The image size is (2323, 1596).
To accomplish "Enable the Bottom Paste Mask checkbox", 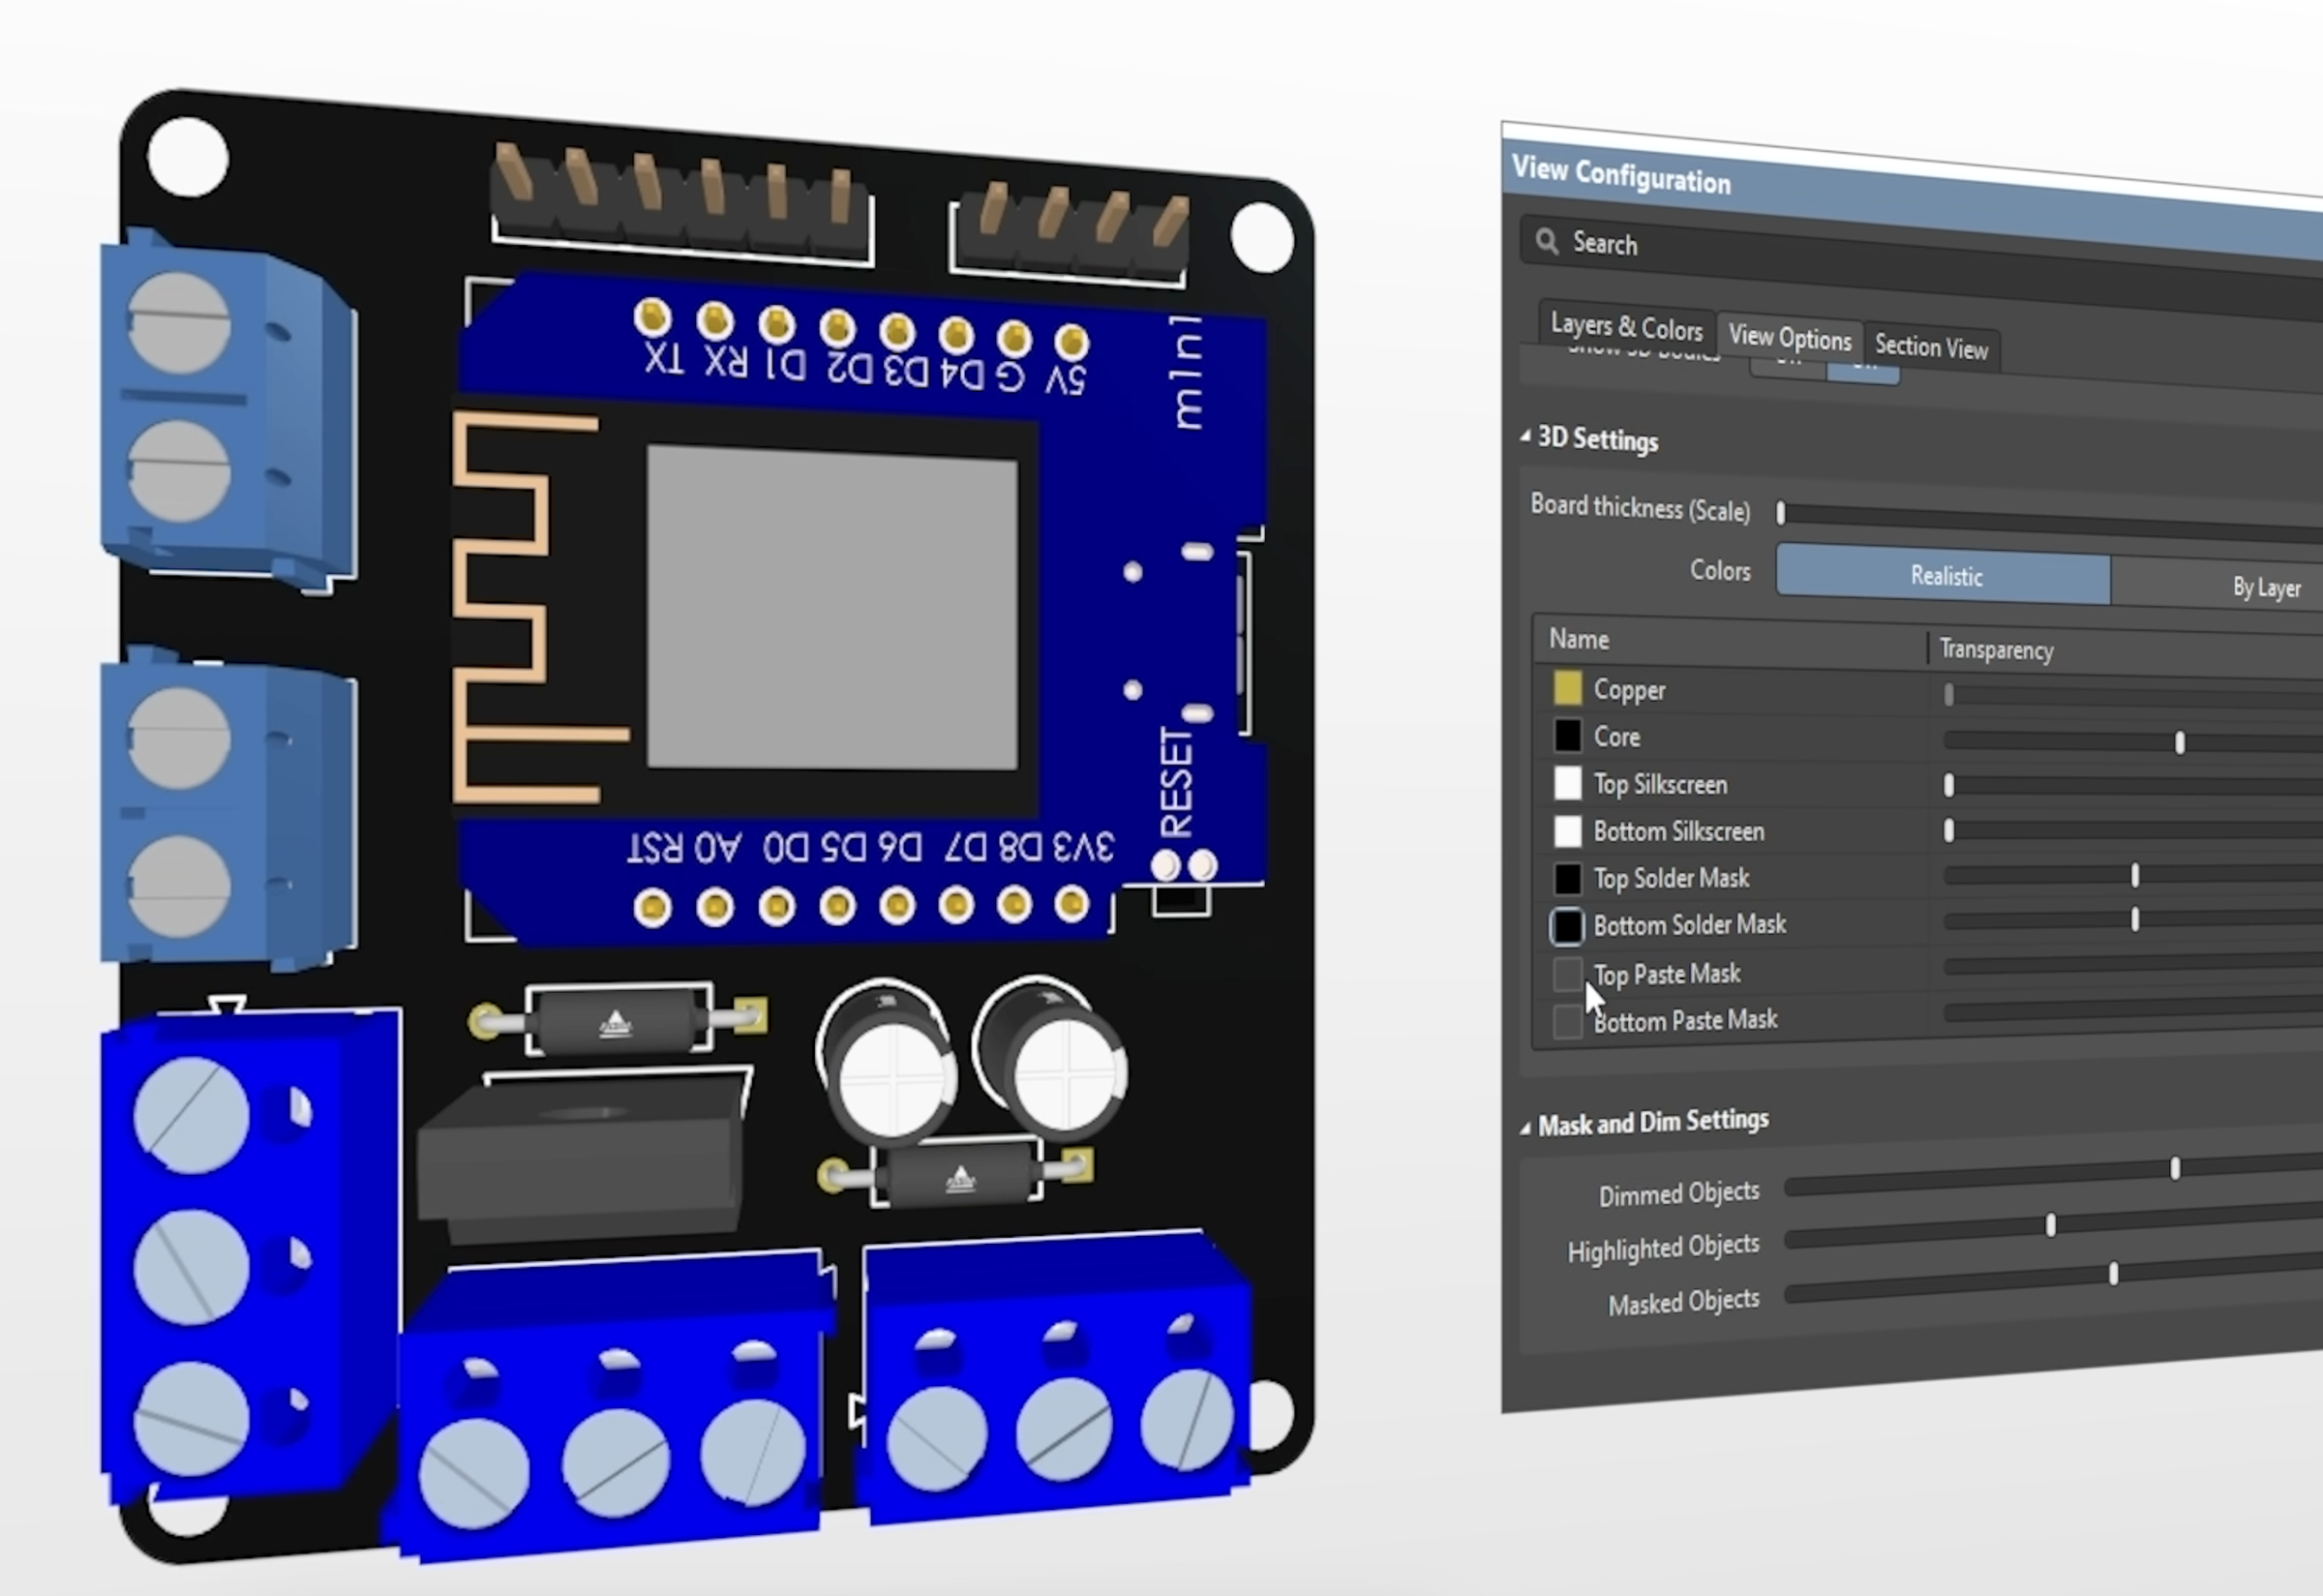I will [x=1567, y=1021].
